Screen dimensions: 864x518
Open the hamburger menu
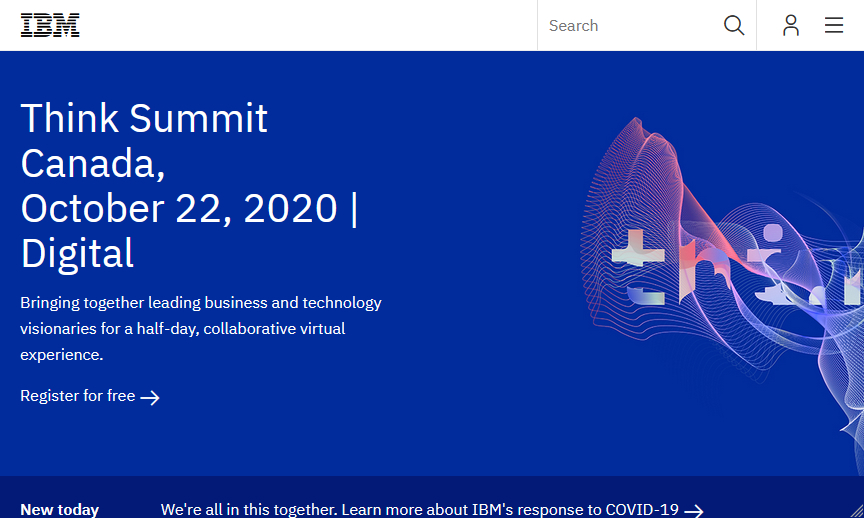(x=834, y=25)
